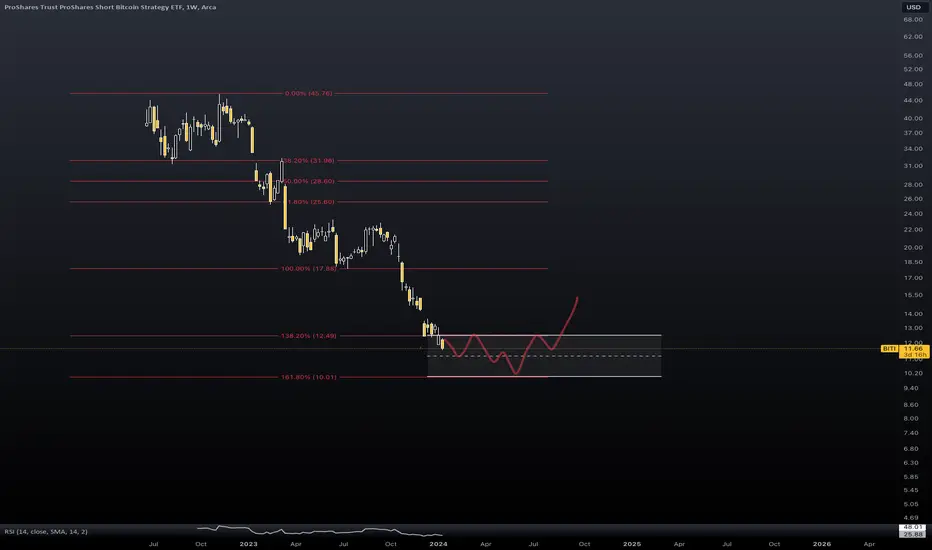932x550 pixels.
Task: Click the 34.00 price axis label
Action: [913, 149]
